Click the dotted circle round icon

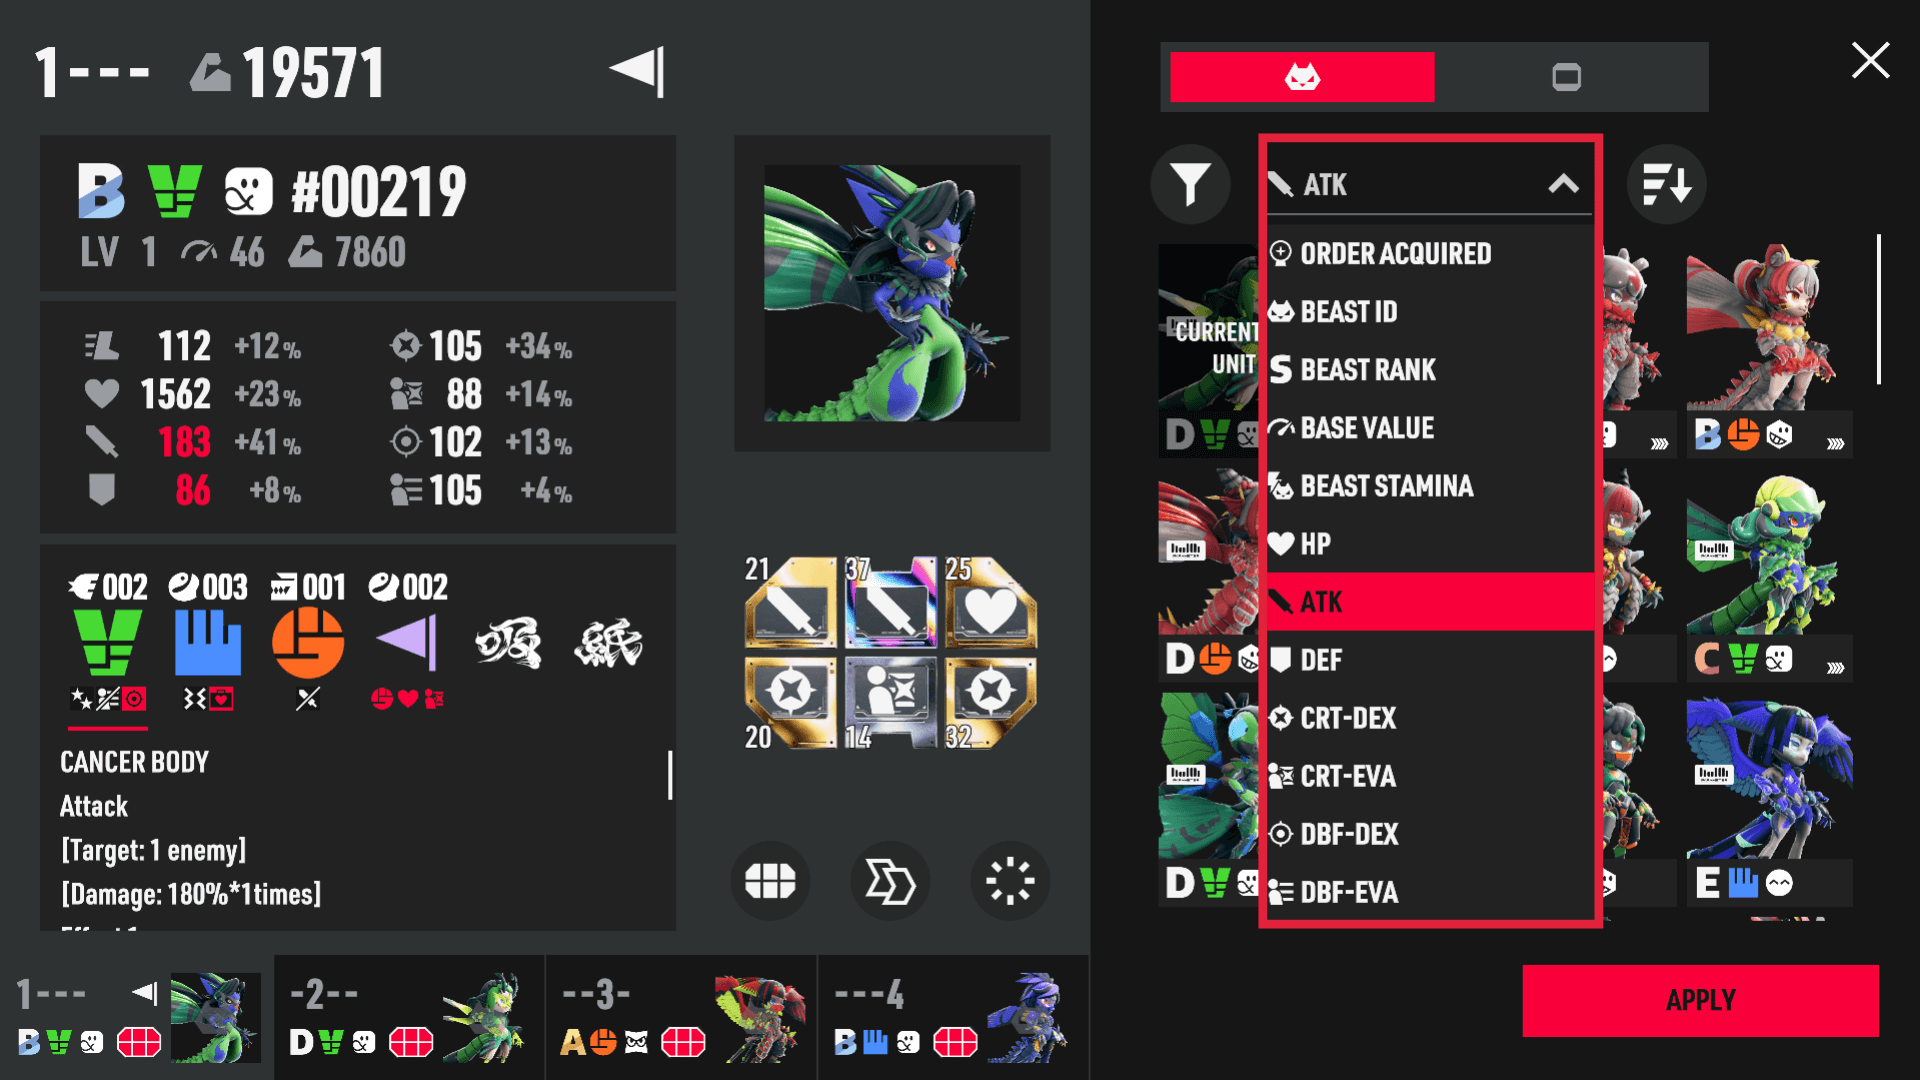pyautogui.click(x=1010, y=881)
